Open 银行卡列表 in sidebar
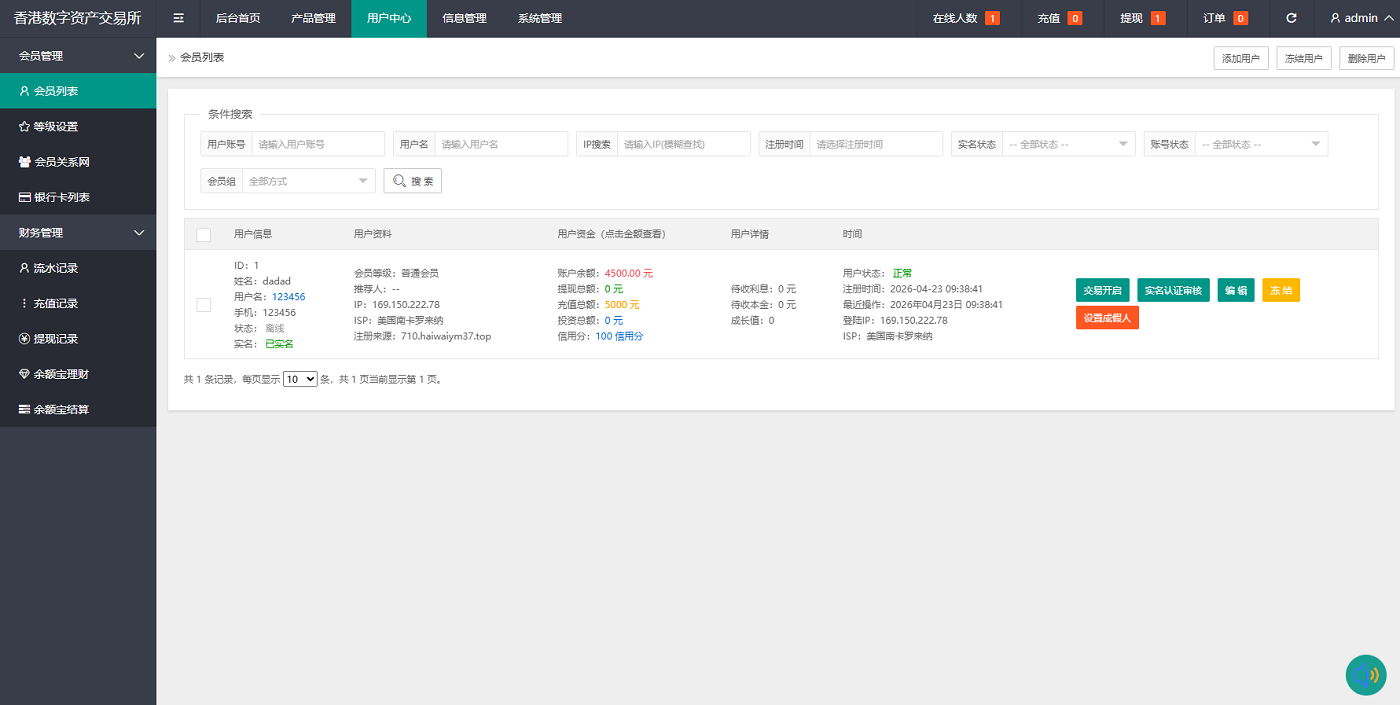This screenshot has width=1400, height=705. tap(61, 197)
